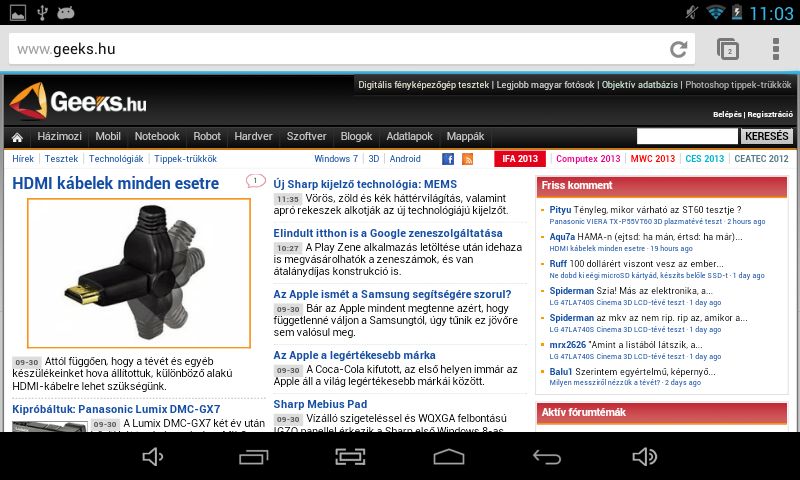
Task: Open the Robot menu
Action: (x=207, y=137)
